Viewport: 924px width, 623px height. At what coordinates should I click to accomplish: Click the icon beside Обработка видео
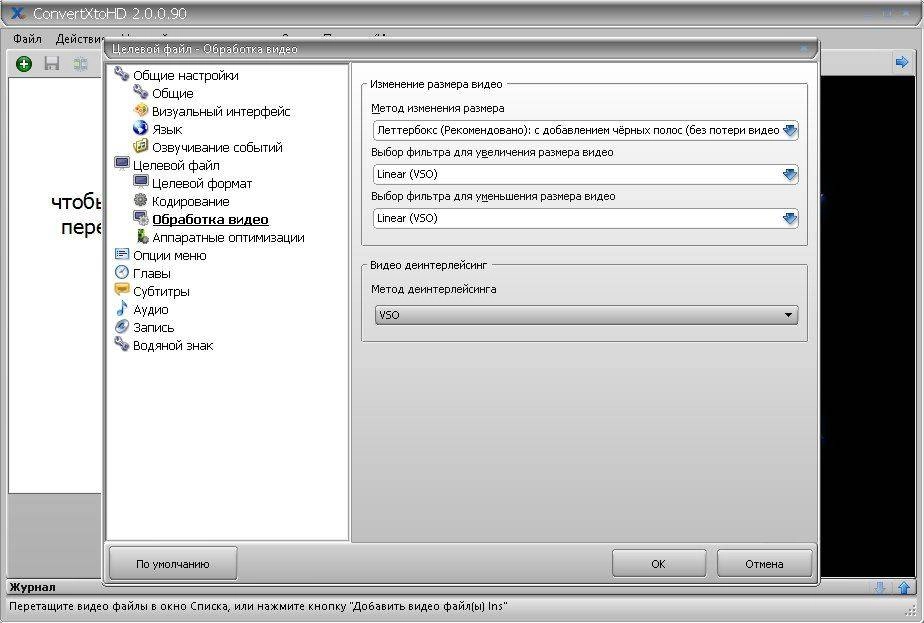coord(140,218)
